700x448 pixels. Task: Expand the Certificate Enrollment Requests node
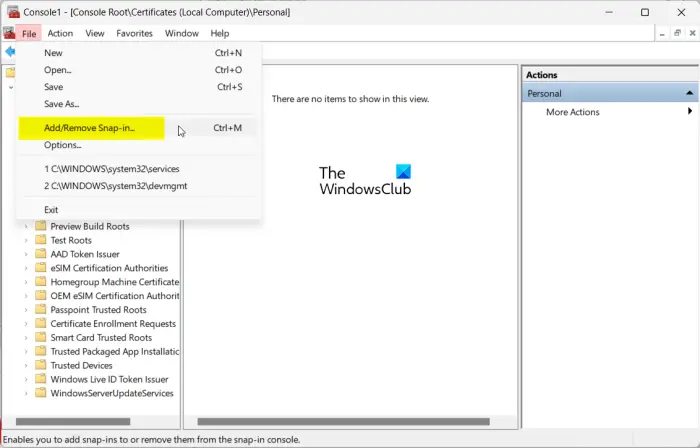pyautogui.click(x=26, y=324)
